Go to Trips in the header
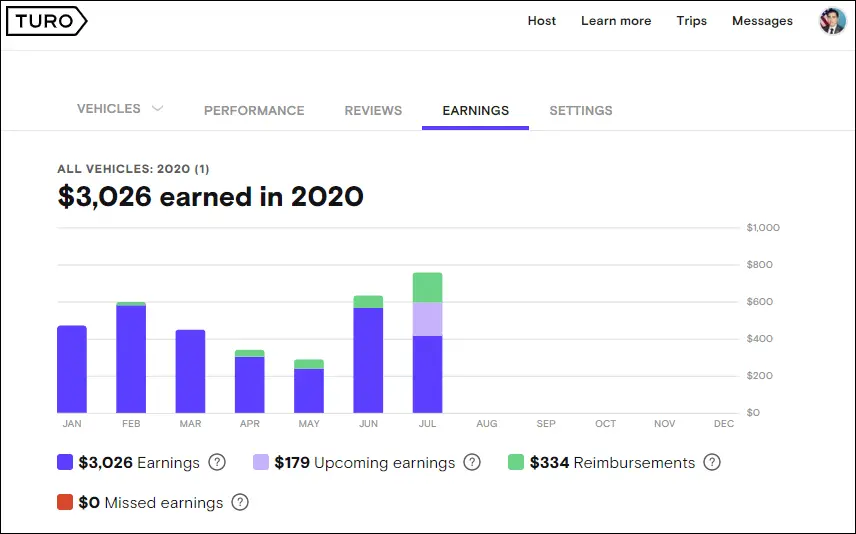856x534 pixels. 692,21
